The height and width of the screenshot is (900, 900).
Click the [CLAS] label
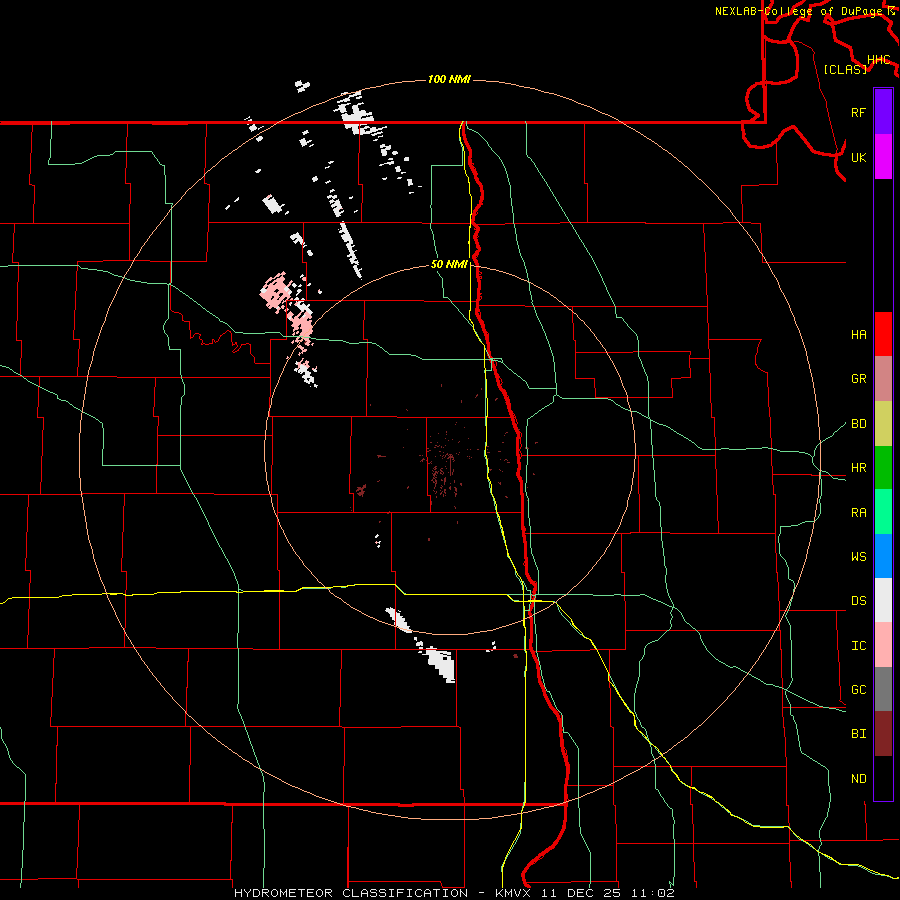tap(844, 69)
